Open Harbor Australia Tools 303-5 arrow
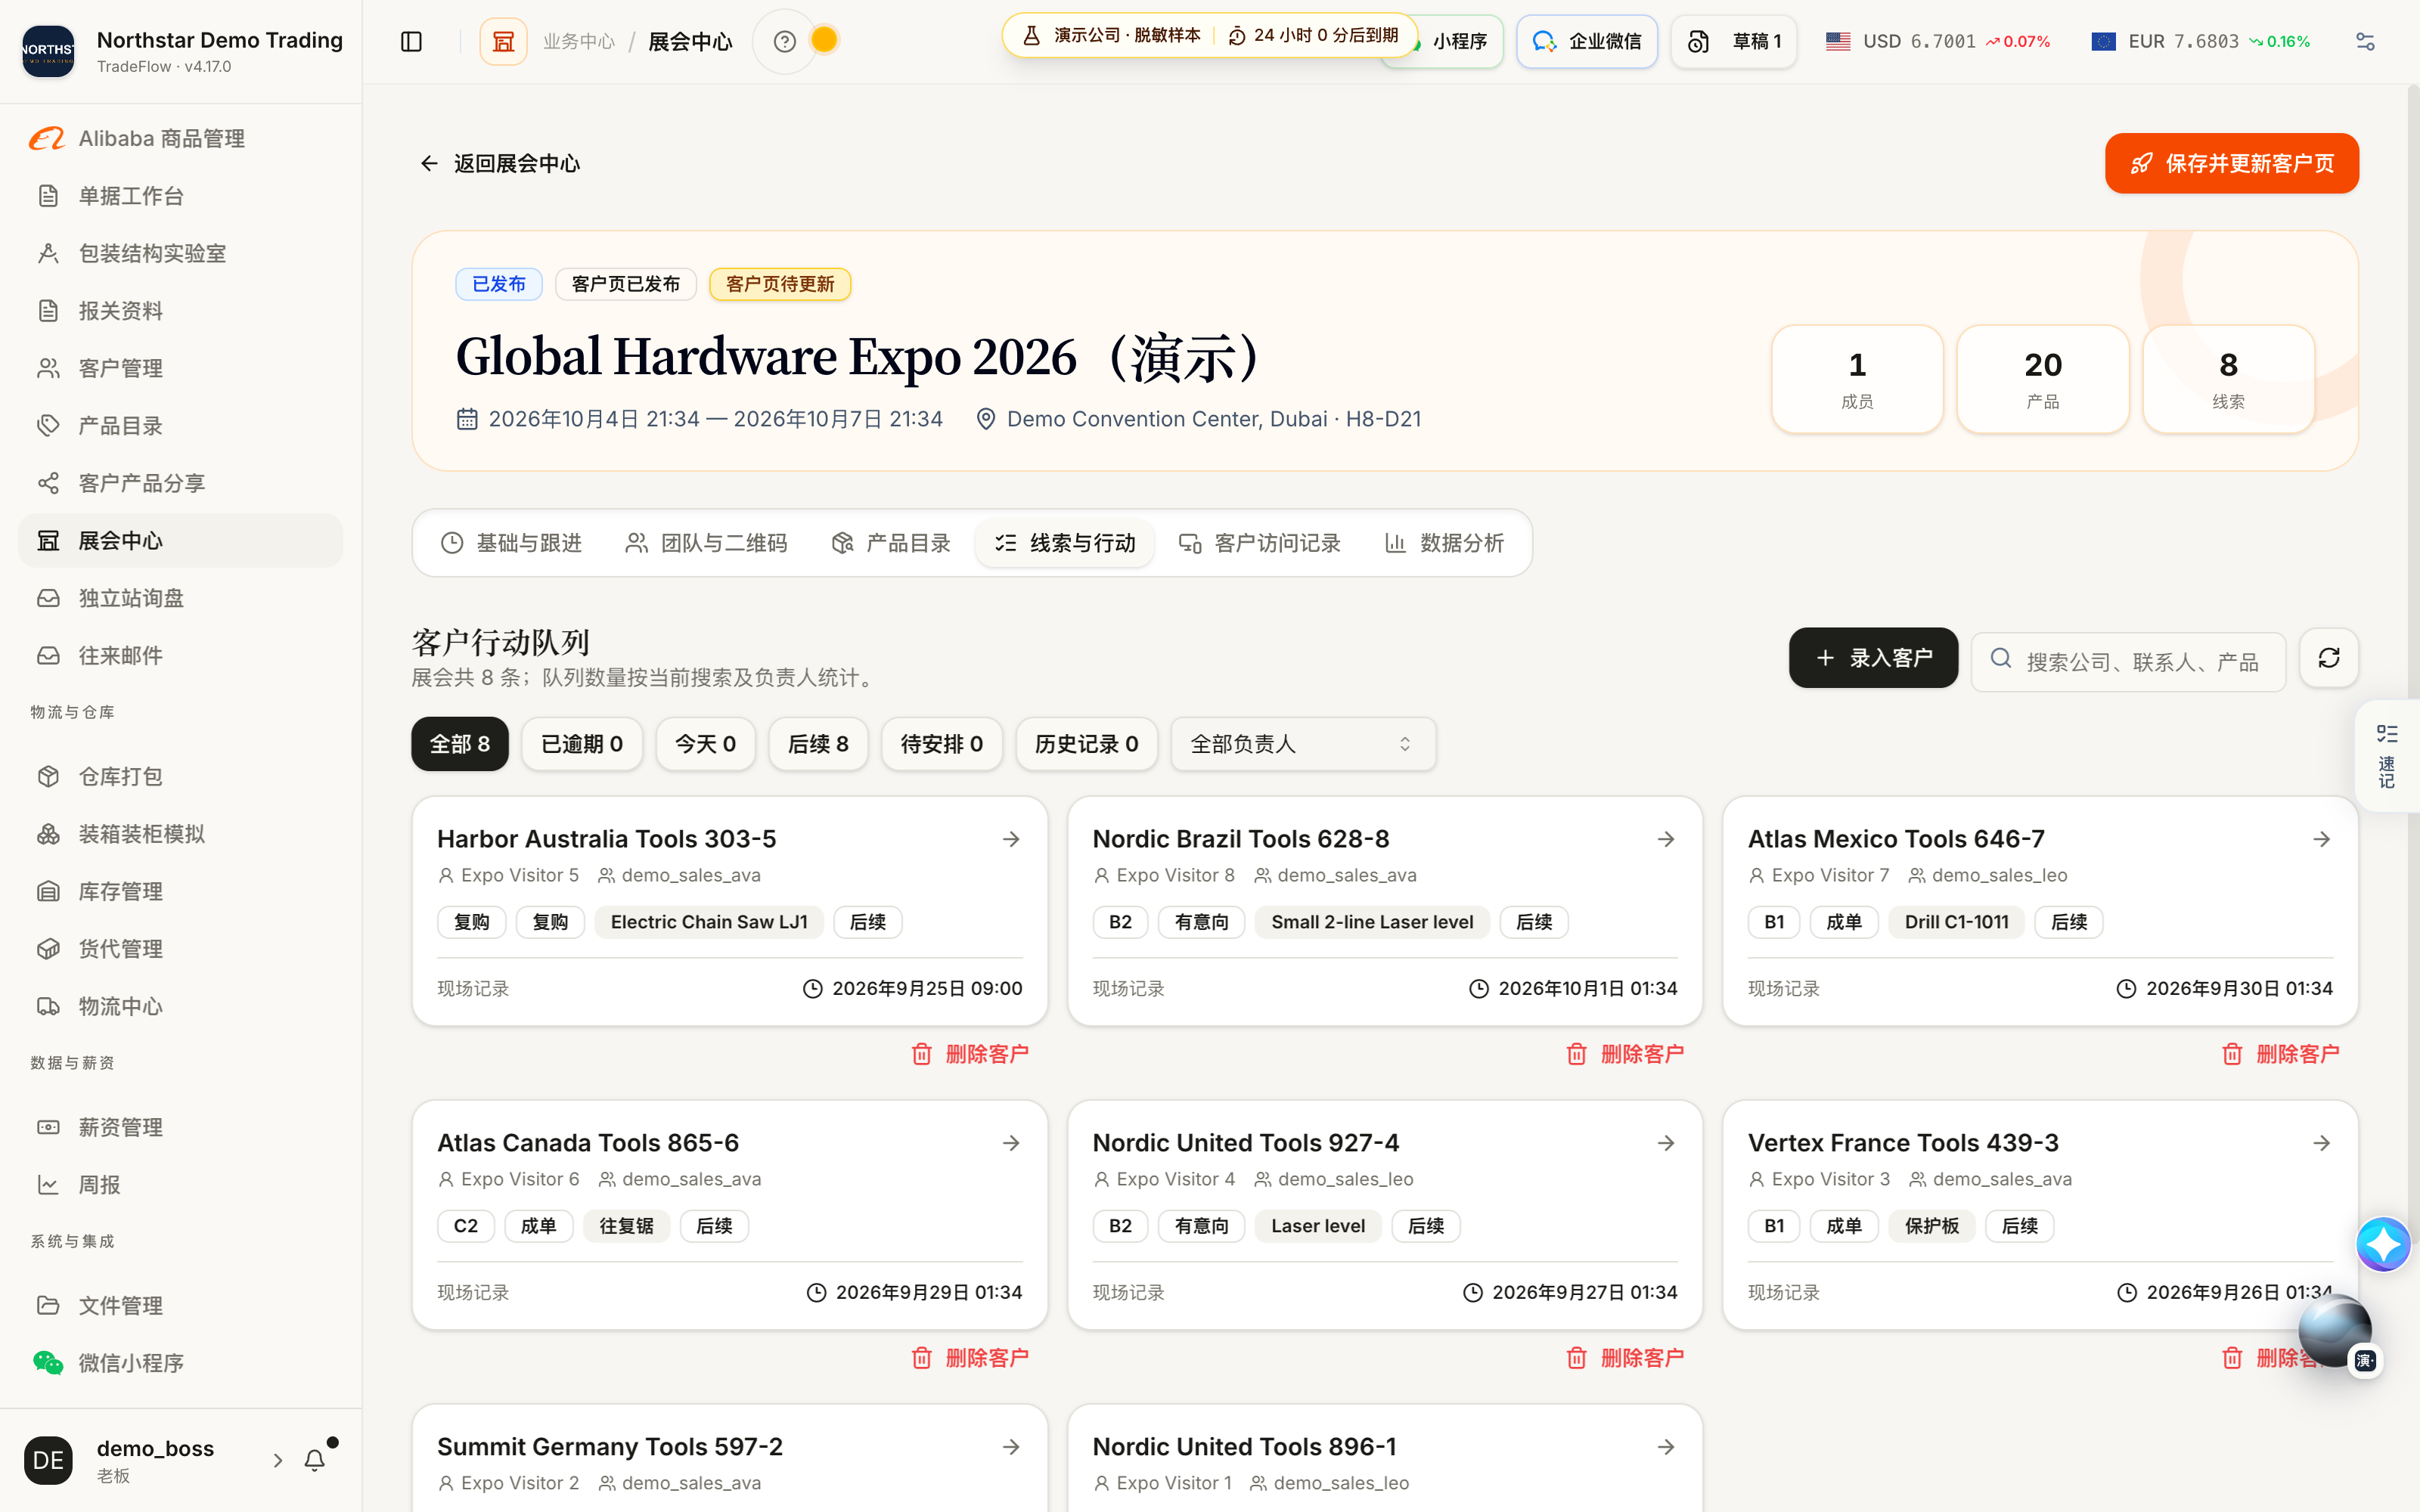The image size is (2420, 1512). [x=1011, y=839]
